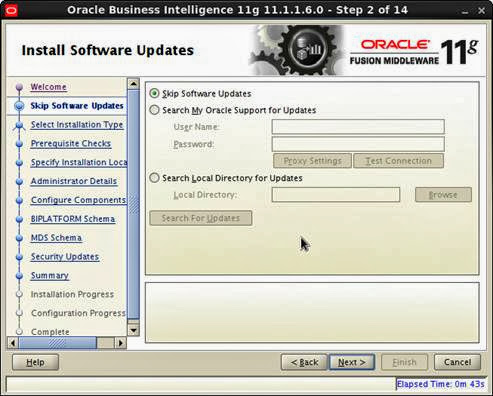The image size is (493, 396).
Task: Select Skip Software Updates step in sidebar
Action: (77, 106)
